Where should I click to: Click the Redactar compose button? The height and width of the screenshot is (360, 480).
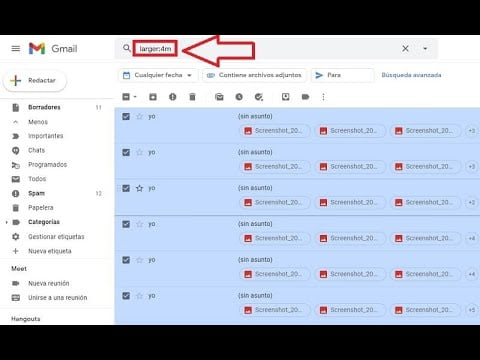tap(35, 81)
